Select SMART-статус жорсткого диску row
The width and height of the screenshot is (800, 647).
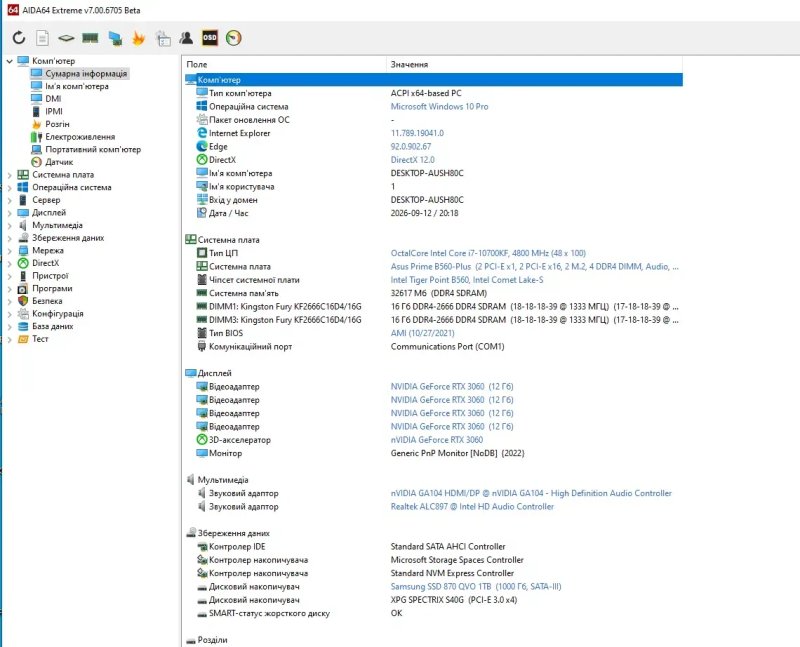(x=434, y=613)
